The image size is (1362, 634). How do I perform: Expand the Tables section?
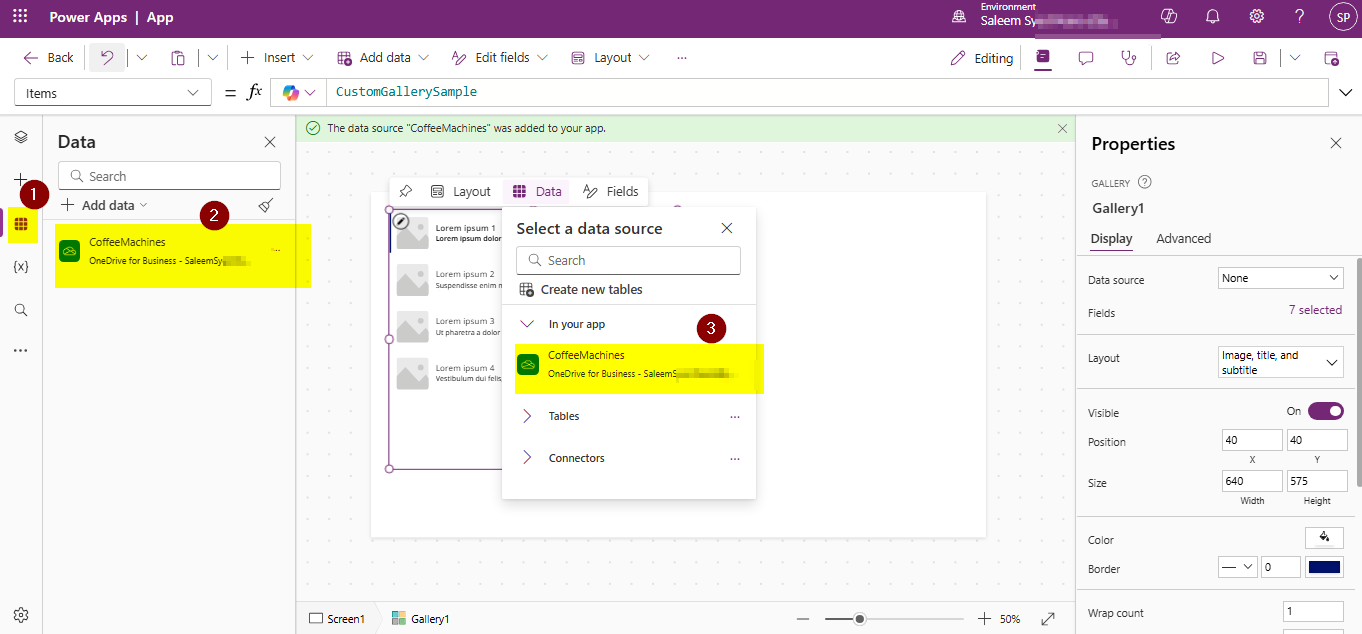528,416
